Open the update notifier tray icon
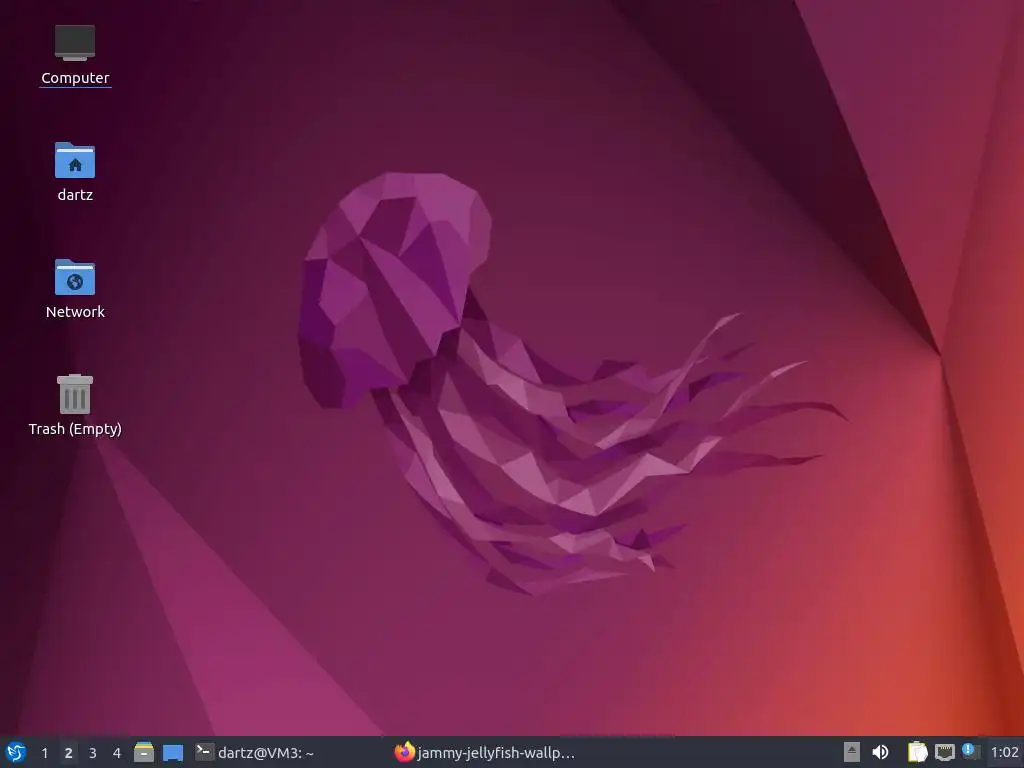Image resolution: width=1024 pixels, height=768 pixels. click(x=971, y=752)
